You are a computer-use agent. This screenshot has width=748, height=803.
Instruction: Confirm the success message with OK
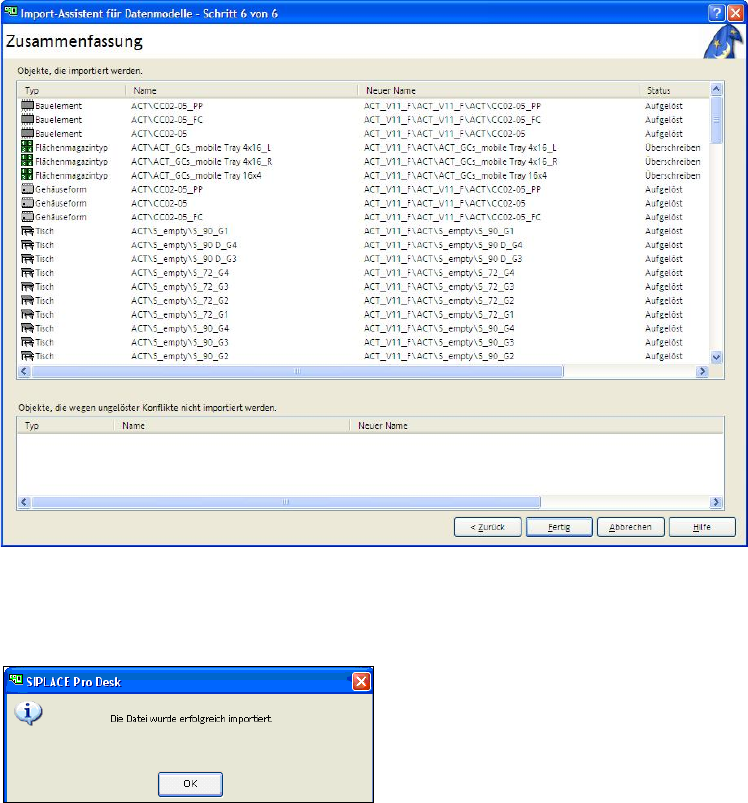pyautogui.click(x=190, y=784)
